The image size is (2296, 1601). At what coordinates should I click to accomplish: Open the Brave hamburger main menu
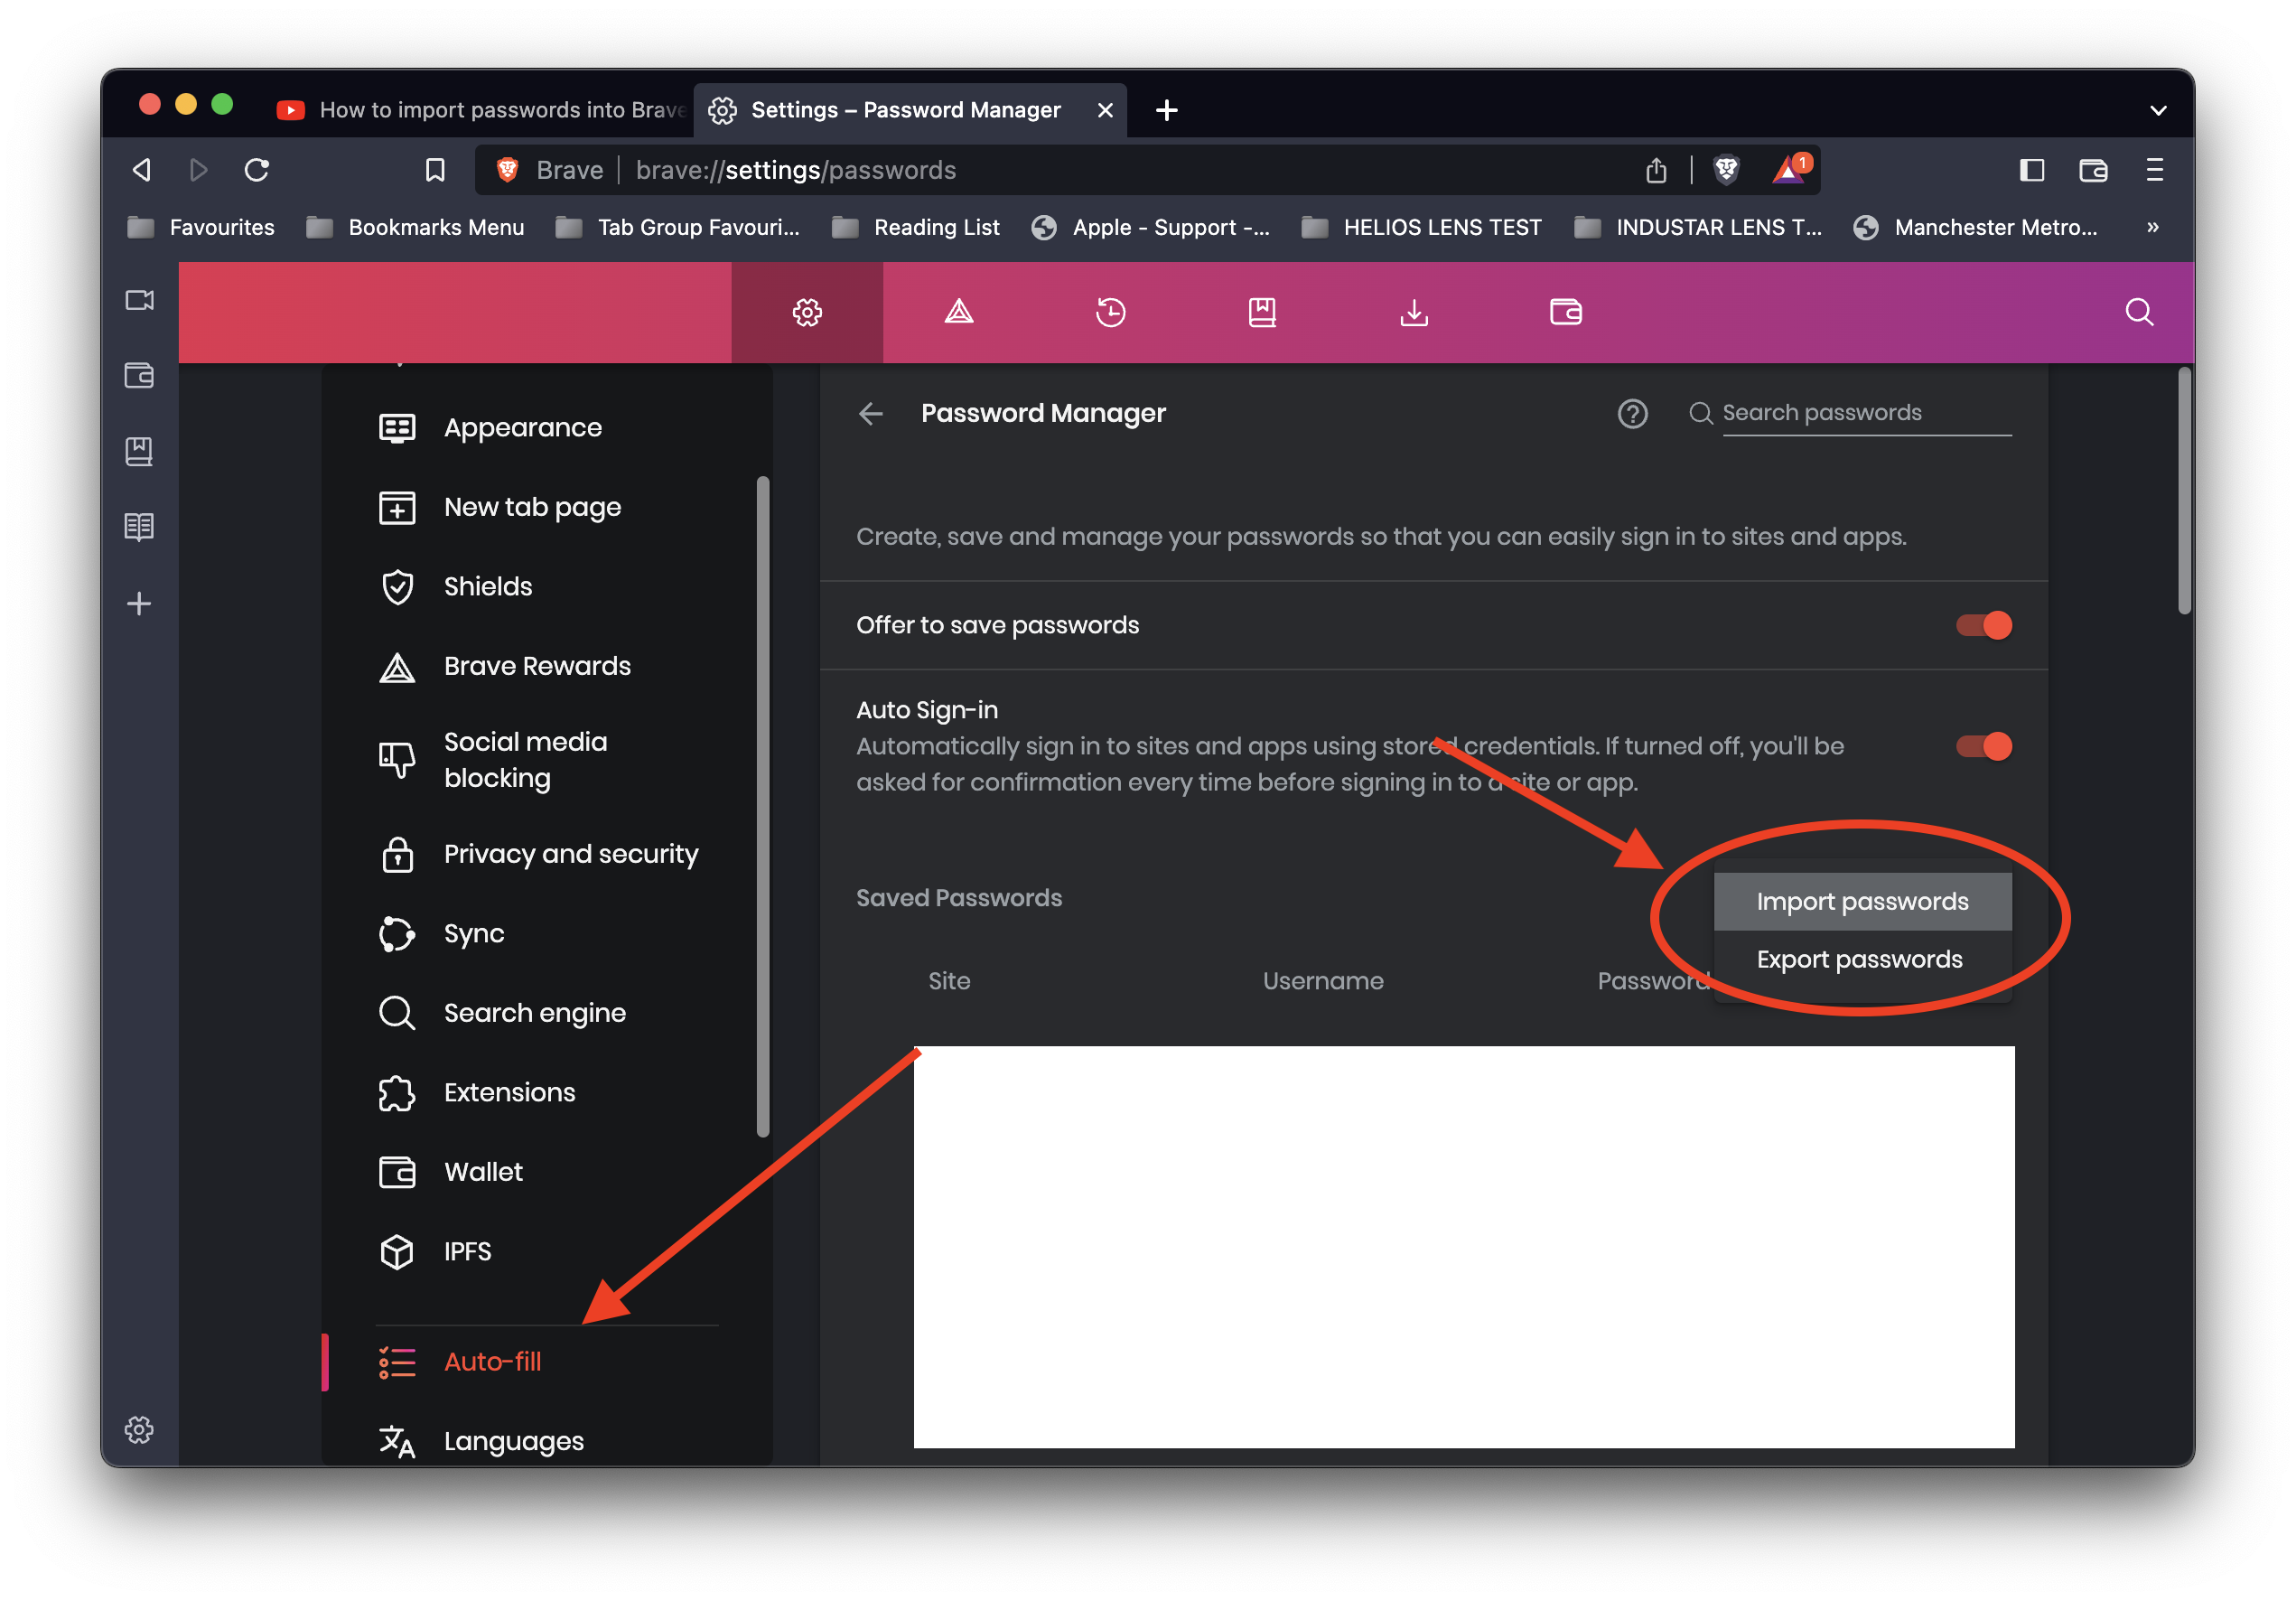pos(2154,170)
